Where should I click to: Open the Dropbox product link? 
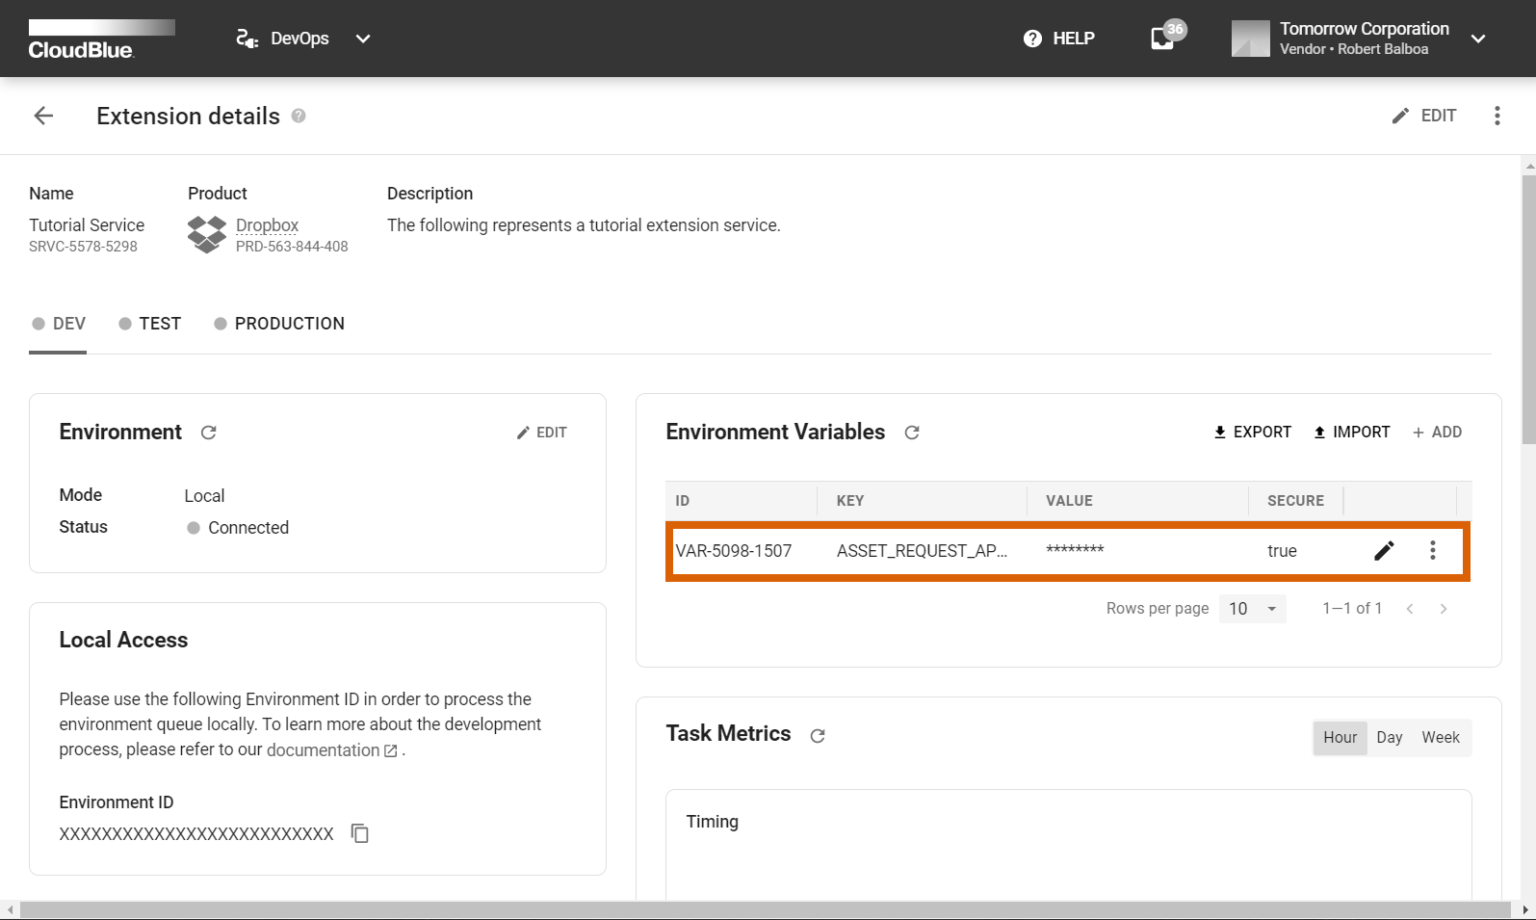(267, 225)
